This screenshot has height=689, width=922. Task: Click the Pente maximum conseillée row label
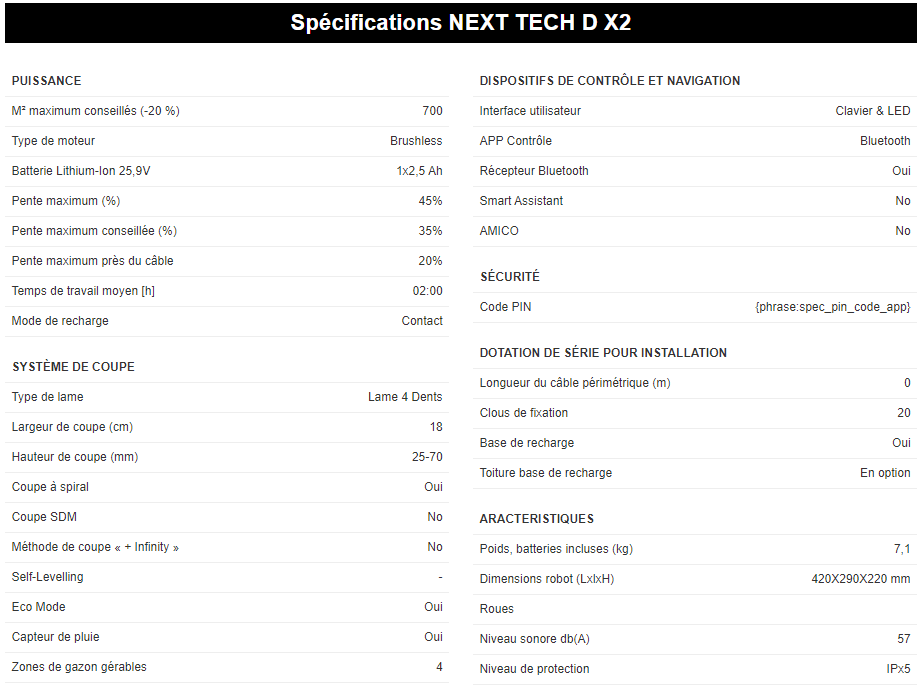click(x=94, y=231)
